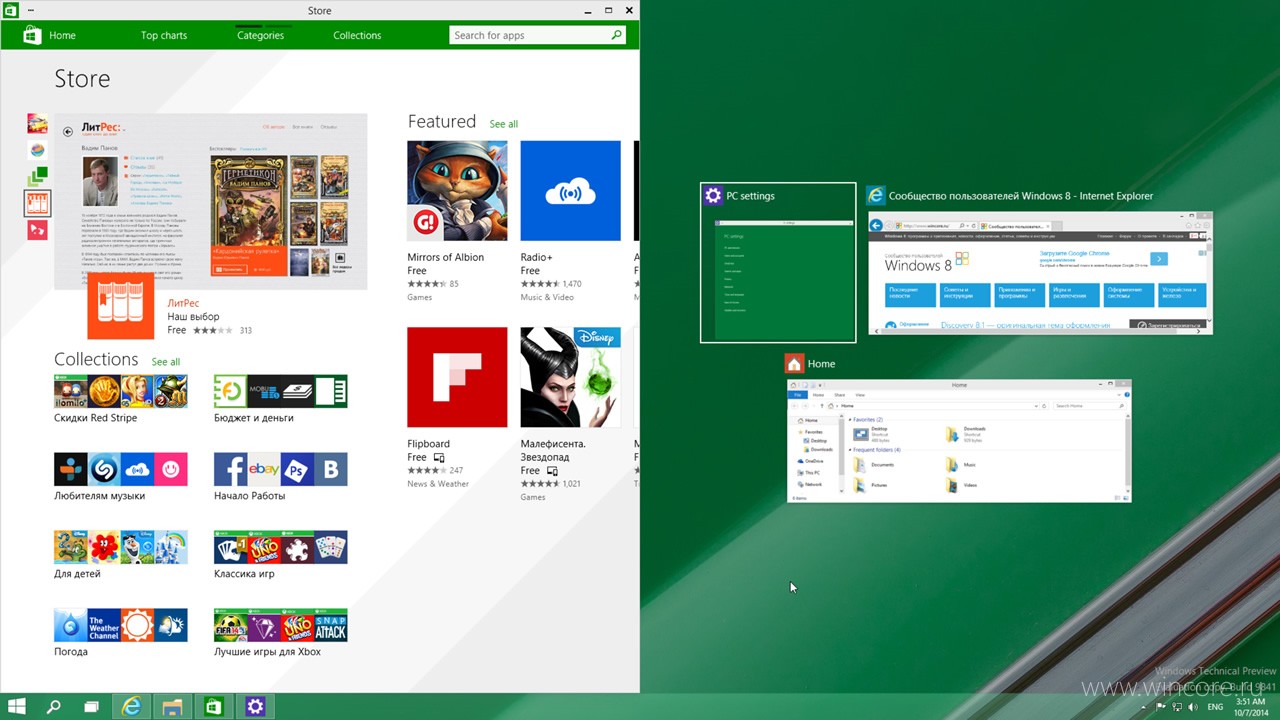Open Для детей collection banner

click(x=121, y=547)
